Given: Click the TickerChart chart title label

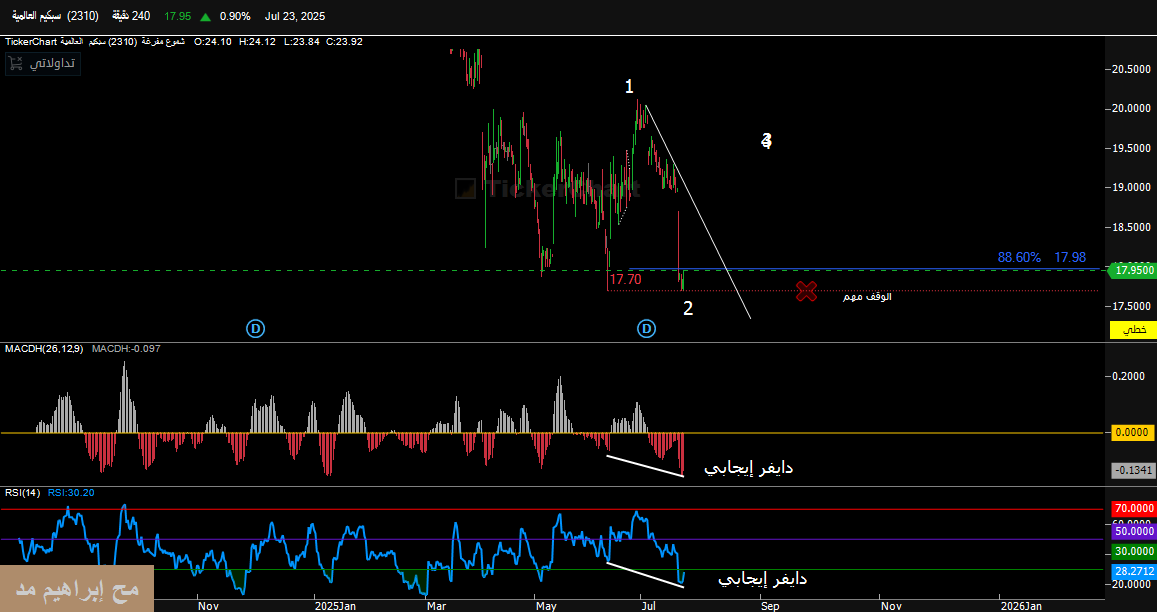Looking at the screenshot, I should coord(32,42).
